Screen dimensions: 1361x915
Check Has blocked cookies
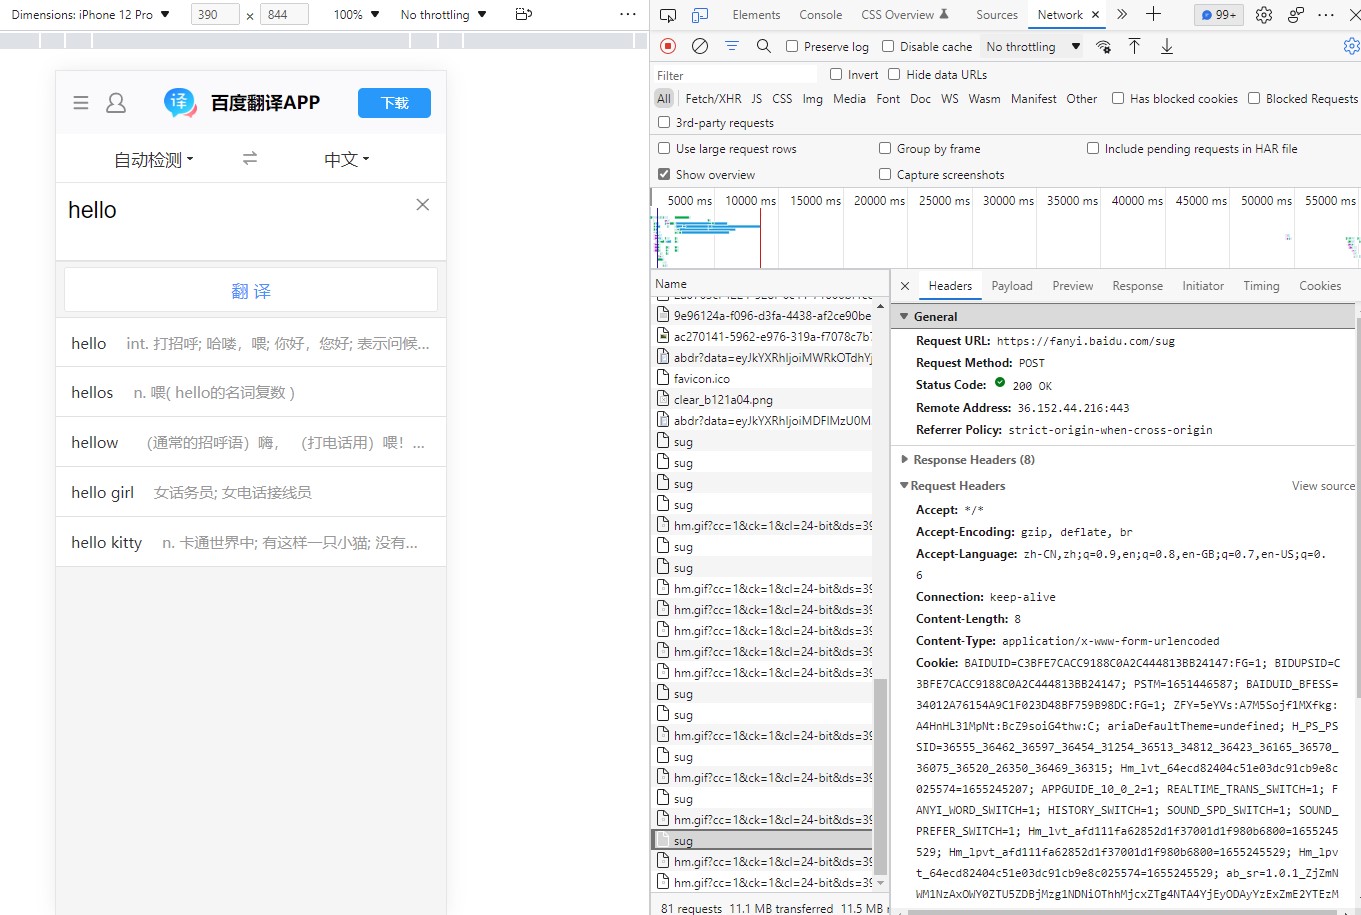[1118, 98]
